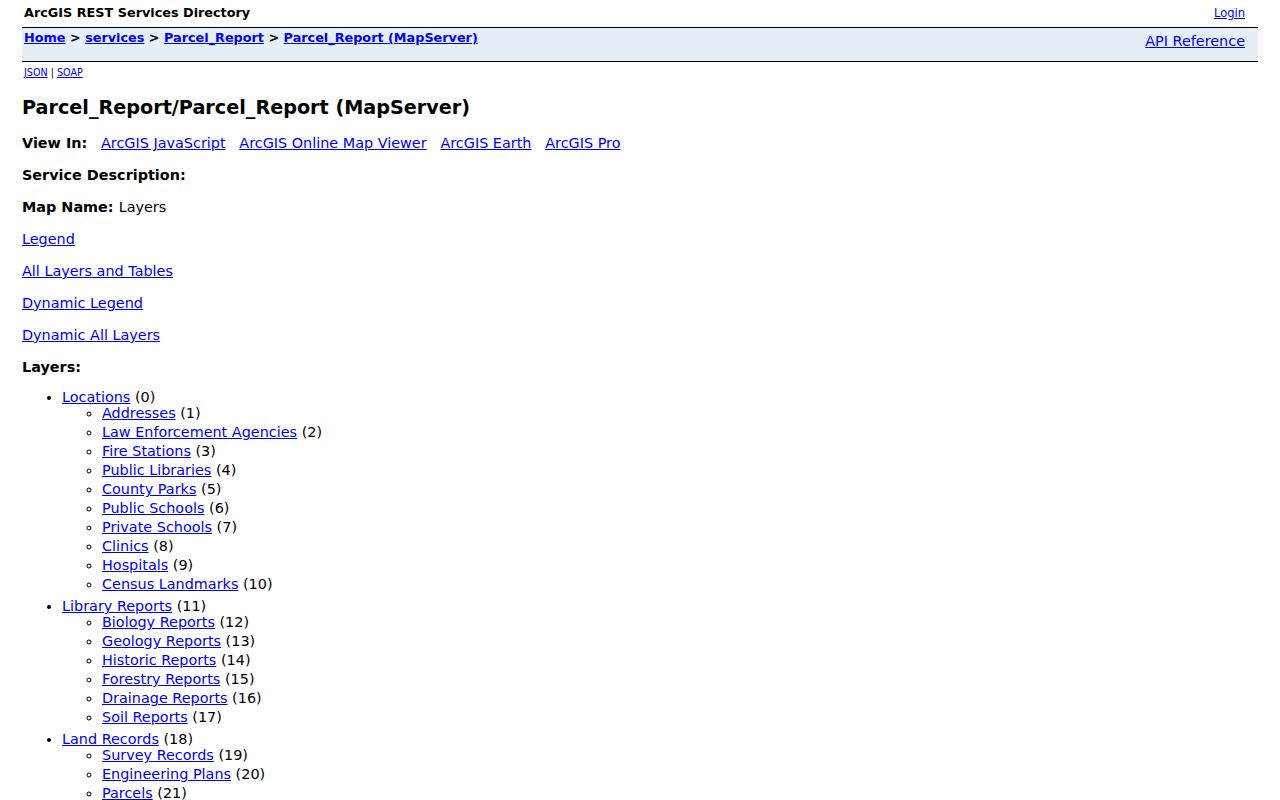Open Soil Reports layer
Screen dimensions: 1280x800
click(145, 717)
